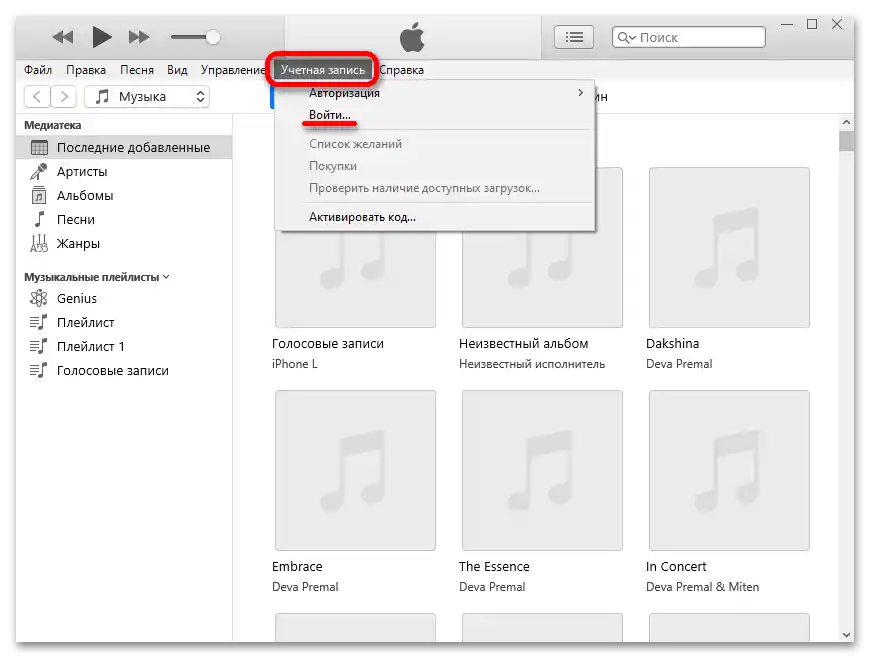Viewport: 870px width, 658px height.
Task: Open the In Concert album artwork
Action: [x=729, y=470]
